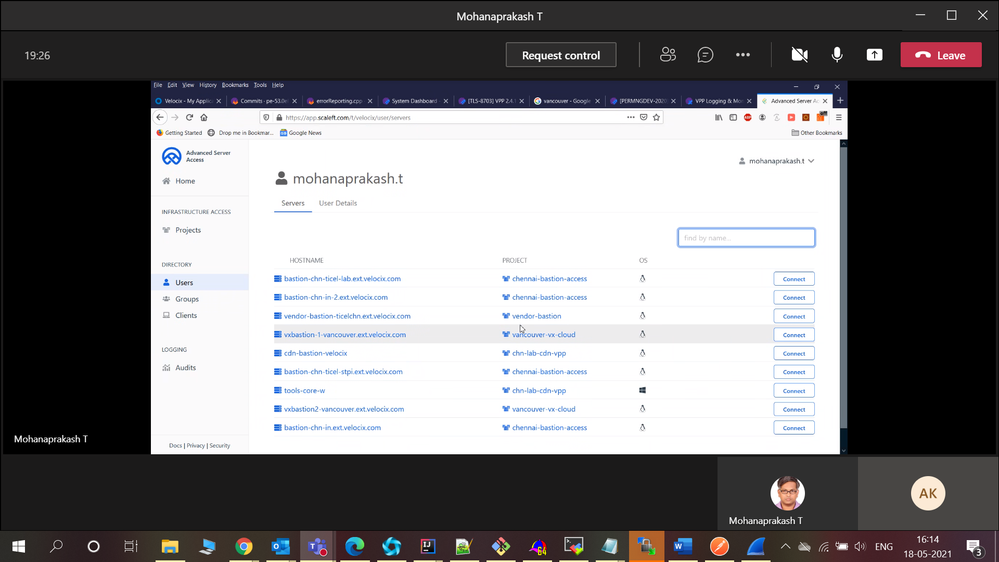The width and height of the screenshot is (999, 562).
Task: Click the browser Home icon
Action: coord(204,117)
